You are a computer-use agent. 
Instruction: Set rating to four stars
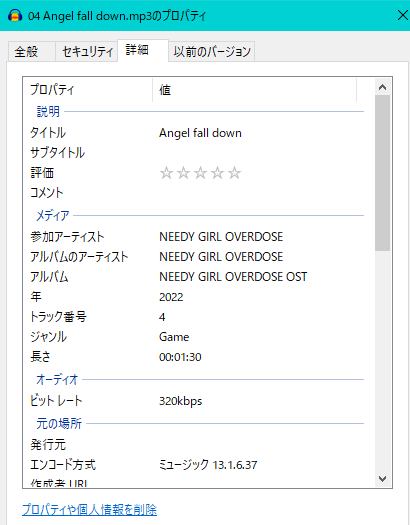[217, 173]
